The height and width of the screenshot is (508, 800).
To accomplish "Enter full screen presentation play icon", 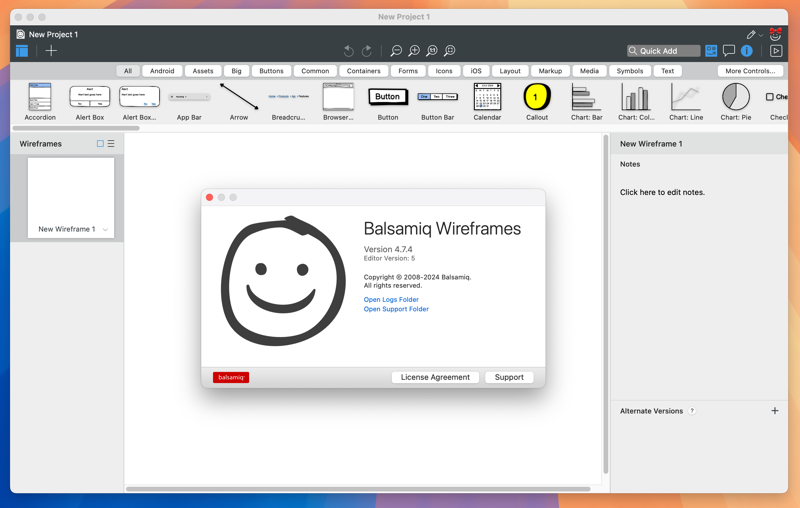I will [x=776, y=50].
